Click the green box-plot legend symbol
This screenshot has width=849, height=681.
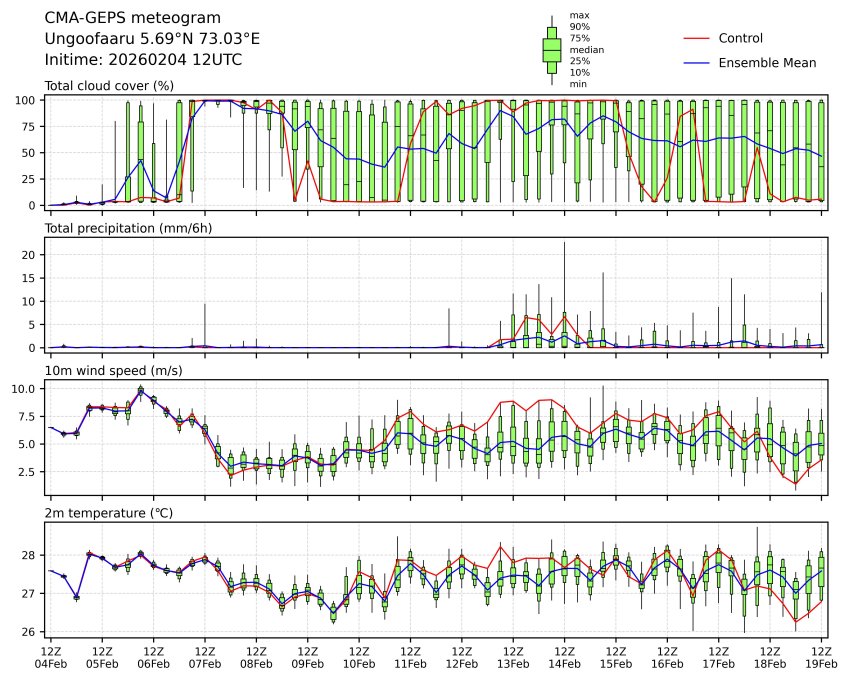pyautogui.click(x=552, y=50)
